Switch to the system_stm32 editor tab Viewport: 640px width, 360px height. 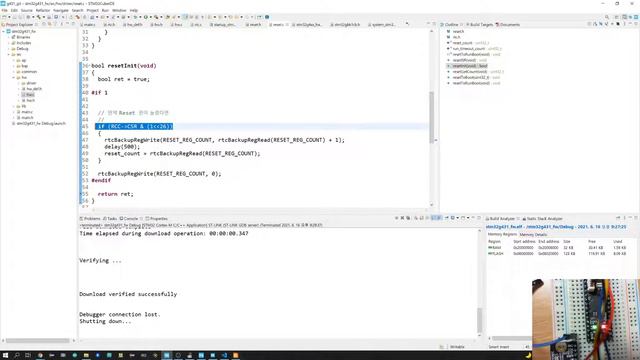pos(382,24)
